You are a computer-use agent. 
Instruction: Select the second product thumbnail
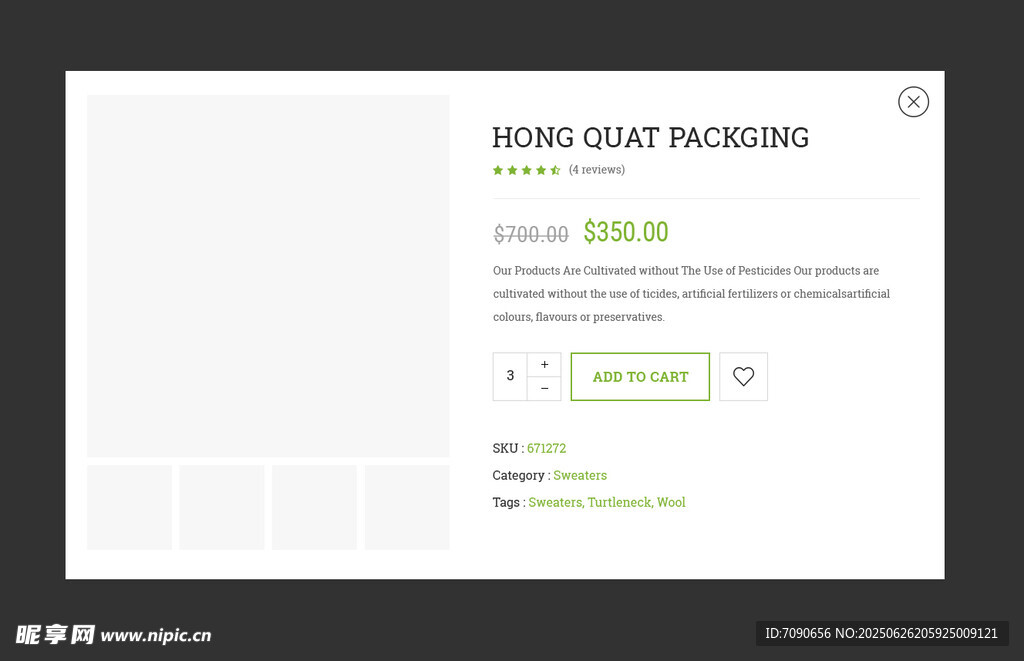coord(222,507)
